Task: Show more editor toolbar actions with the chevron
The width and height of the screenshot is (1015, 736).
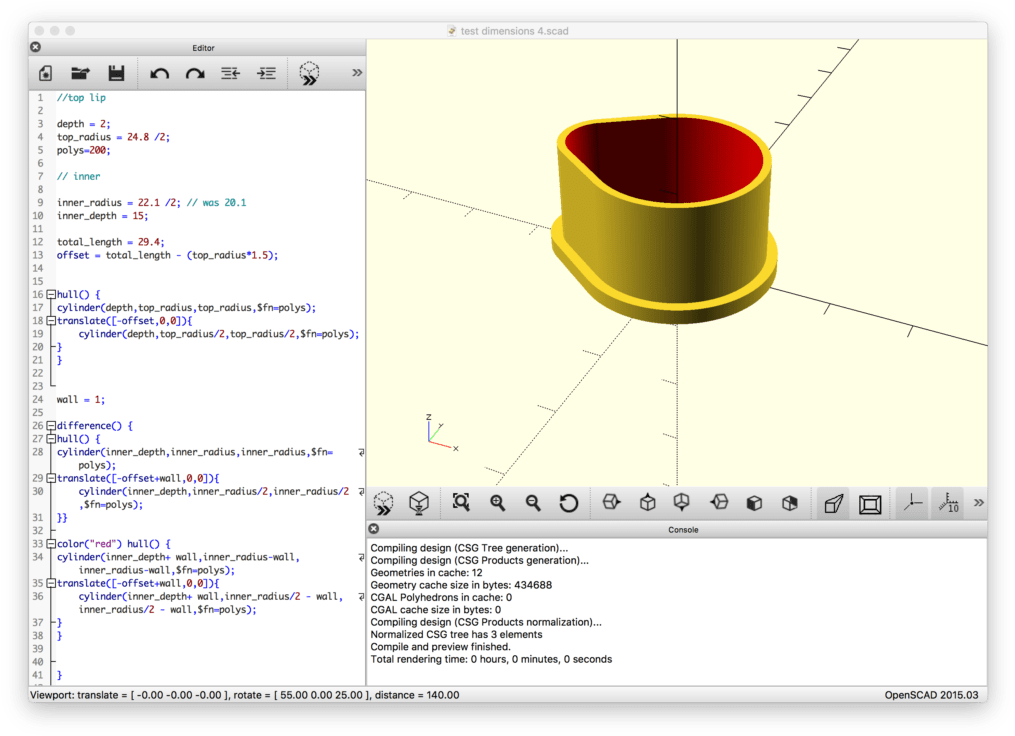Action: [x=355, y=72]
